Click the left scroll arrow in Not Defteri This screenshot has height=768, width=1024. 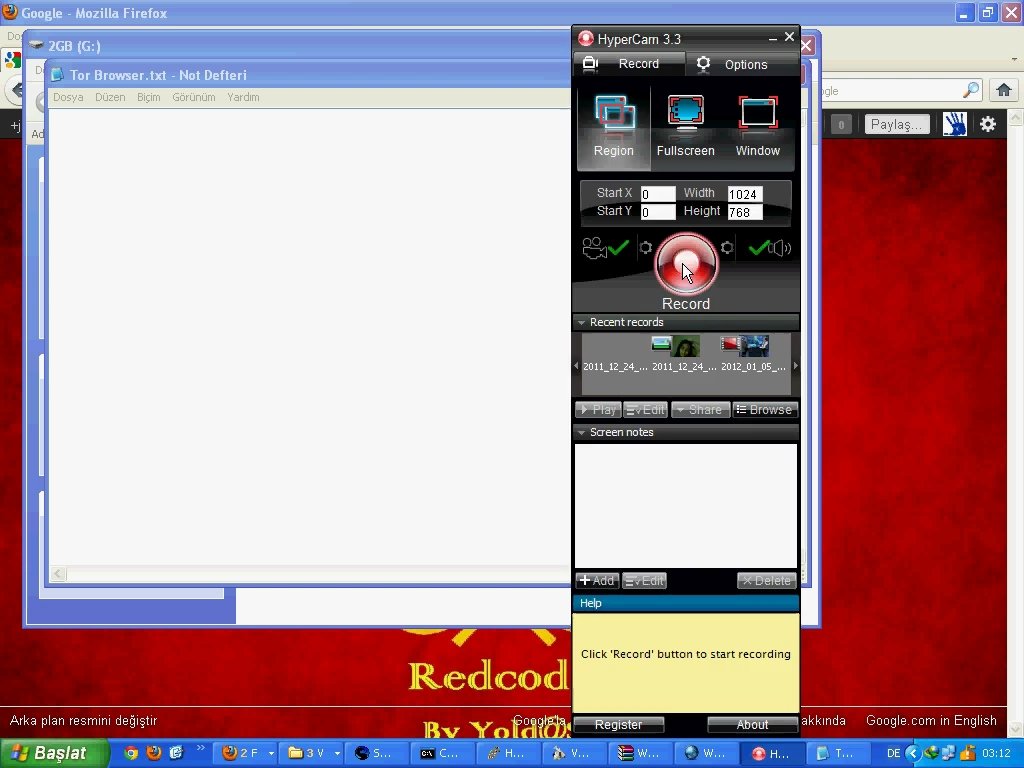click(x=58, y=574)
